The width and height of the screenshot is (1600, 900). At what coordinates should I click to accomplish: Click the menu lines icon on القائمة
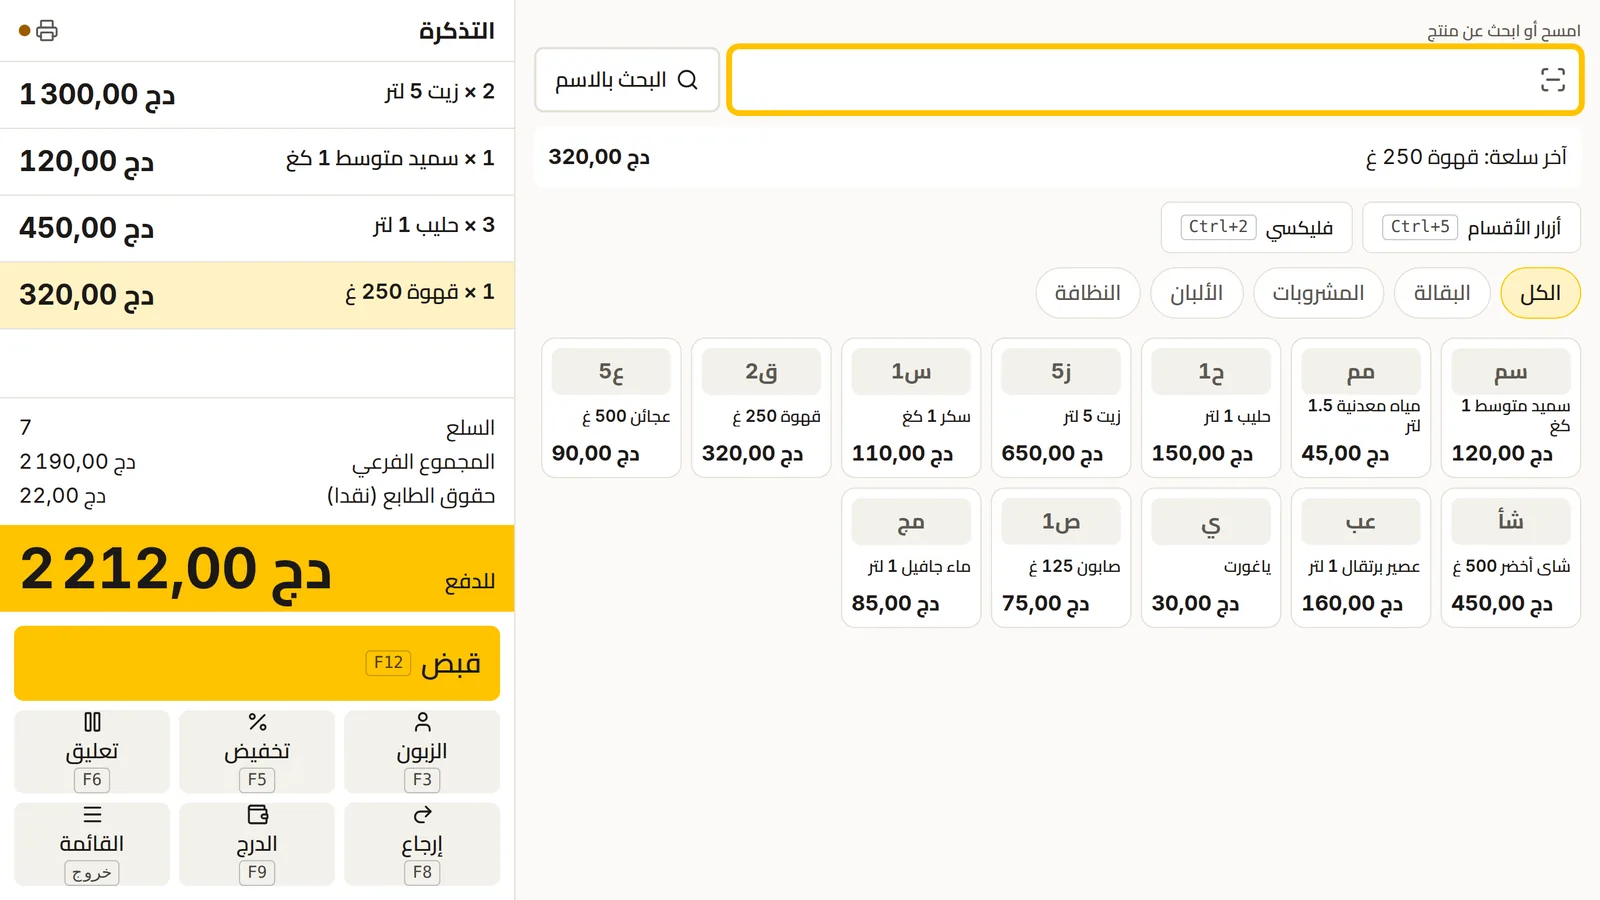pos(92,814)
